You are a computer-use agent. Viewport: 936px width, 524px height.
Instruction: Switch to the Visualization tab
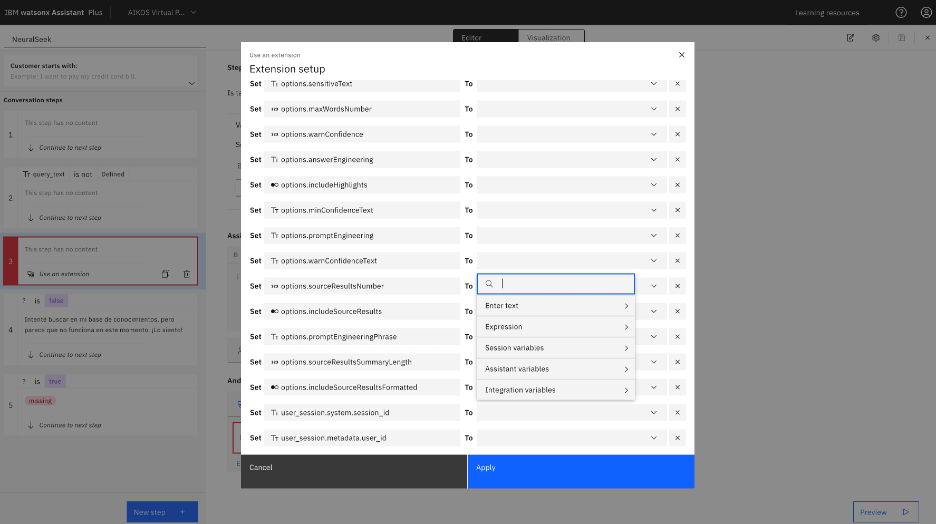(551, 37)
